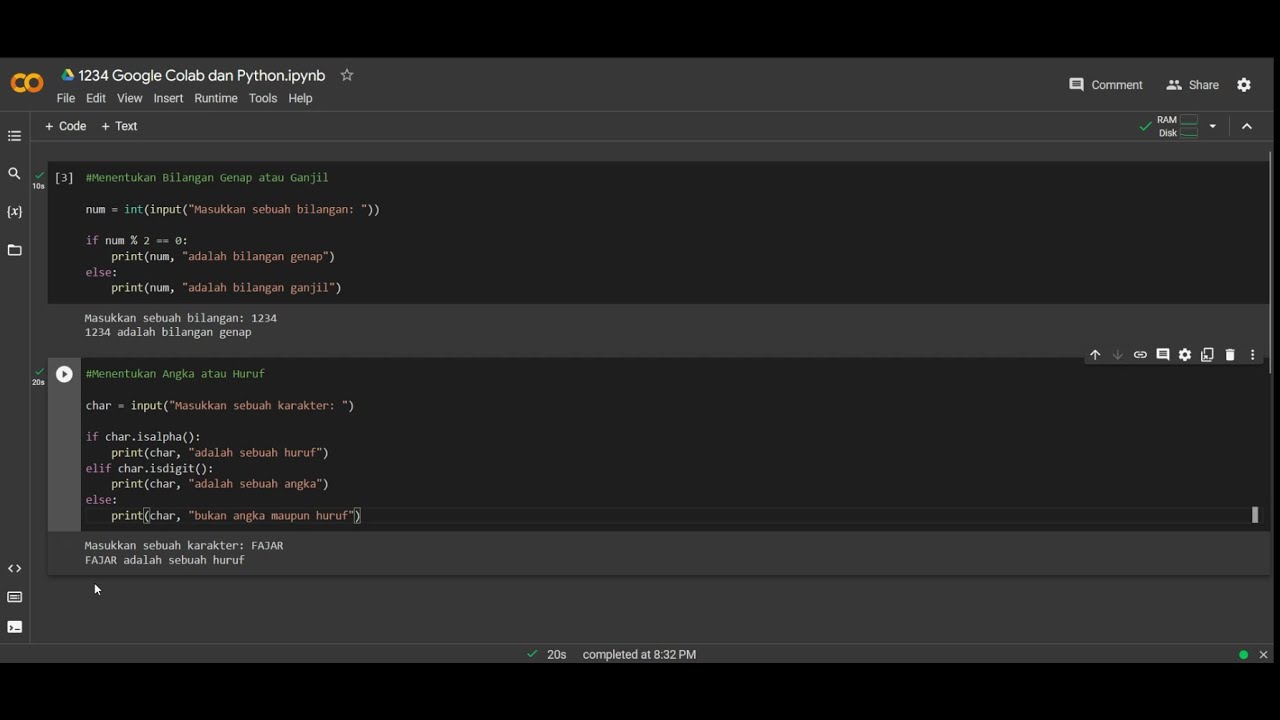The image size is (1280, 720).
Task: Open the Terminal panel icon
Action: pos(14,627)
